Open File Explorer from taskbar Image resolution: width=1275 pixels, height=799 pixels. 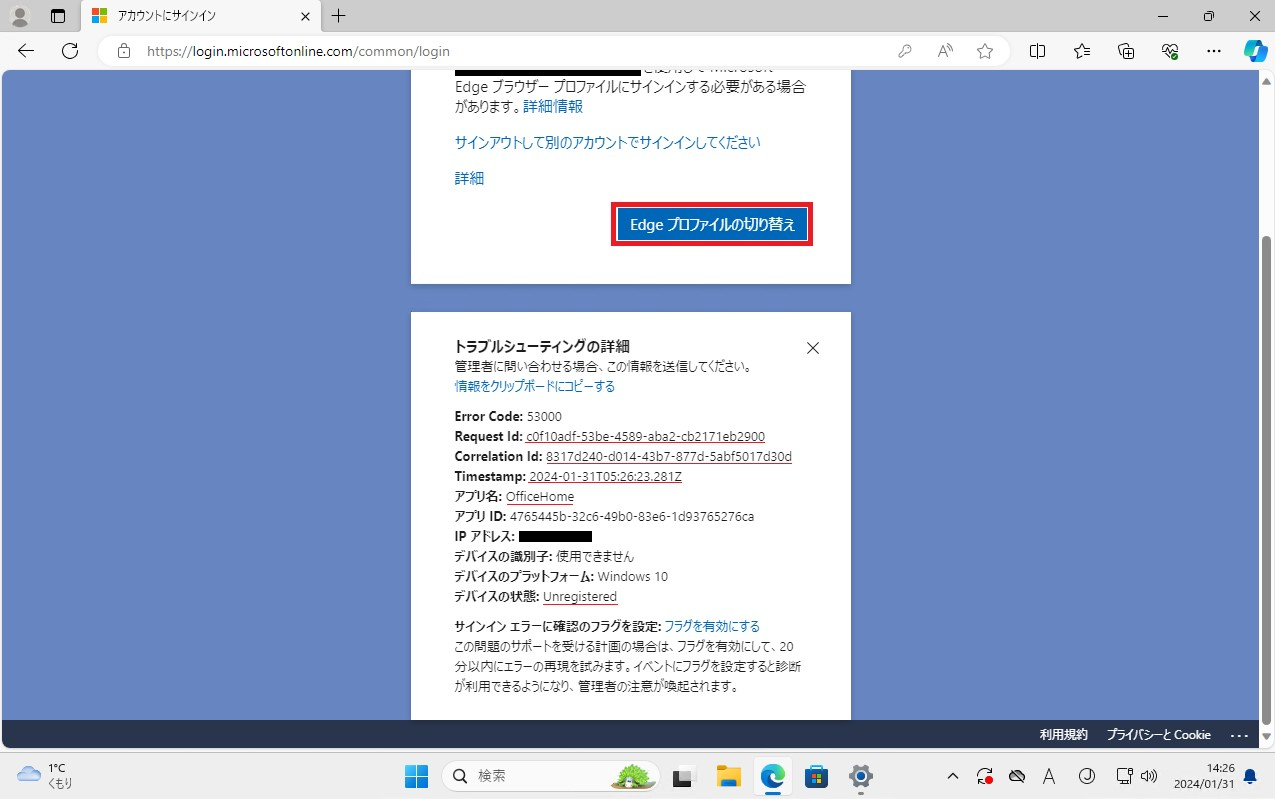click(x=728, y=776)
